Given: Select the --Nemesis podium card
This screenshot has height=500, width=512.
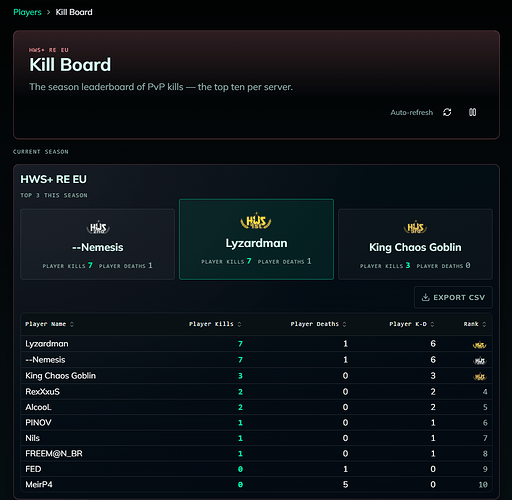Looking at the screenshot, I should point(97,244).
